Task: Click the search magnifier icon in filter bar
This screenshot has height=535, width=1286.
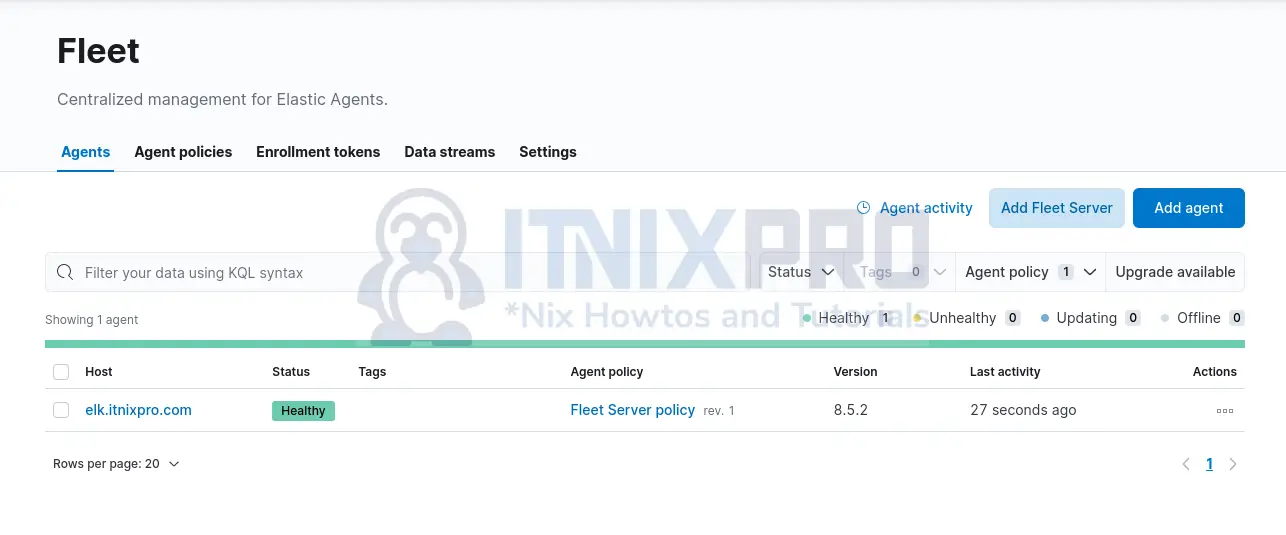Action: (x=65, y=272)
